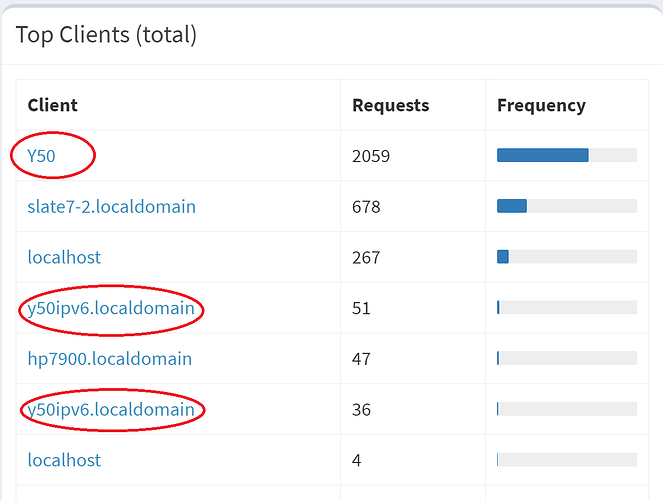Click the 47 requests count cell
This screenshot has height=500, width=663.
361,358
